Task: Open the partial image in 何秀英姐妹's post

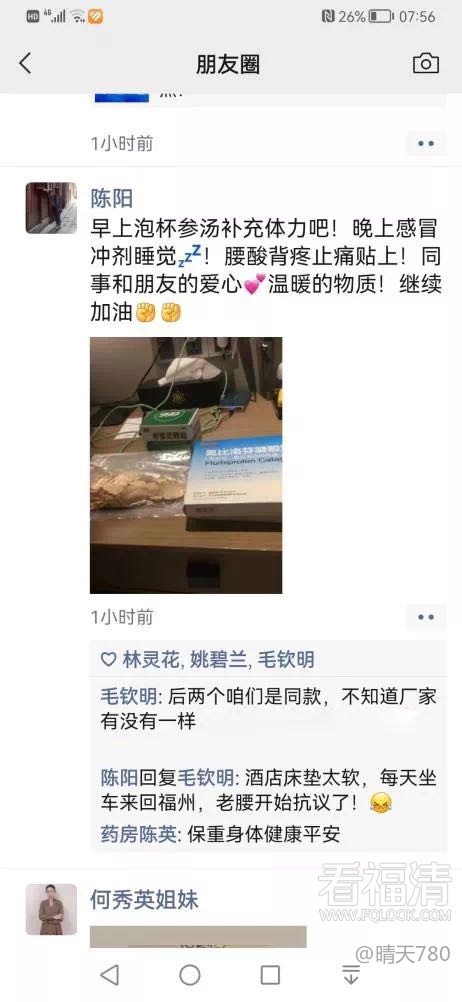Action: [x=198, y=936]
